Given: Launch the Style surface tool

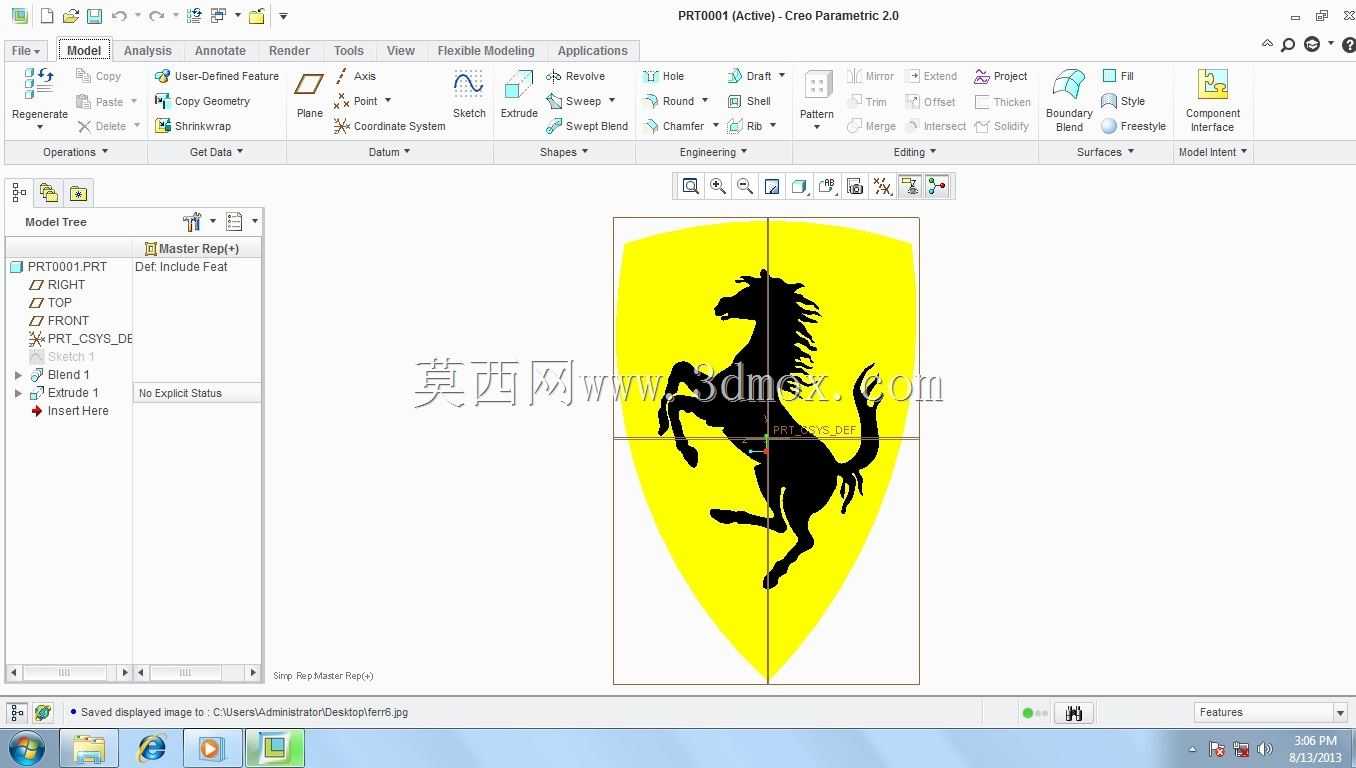Looking at the screenshot, I should [1123, 101].
